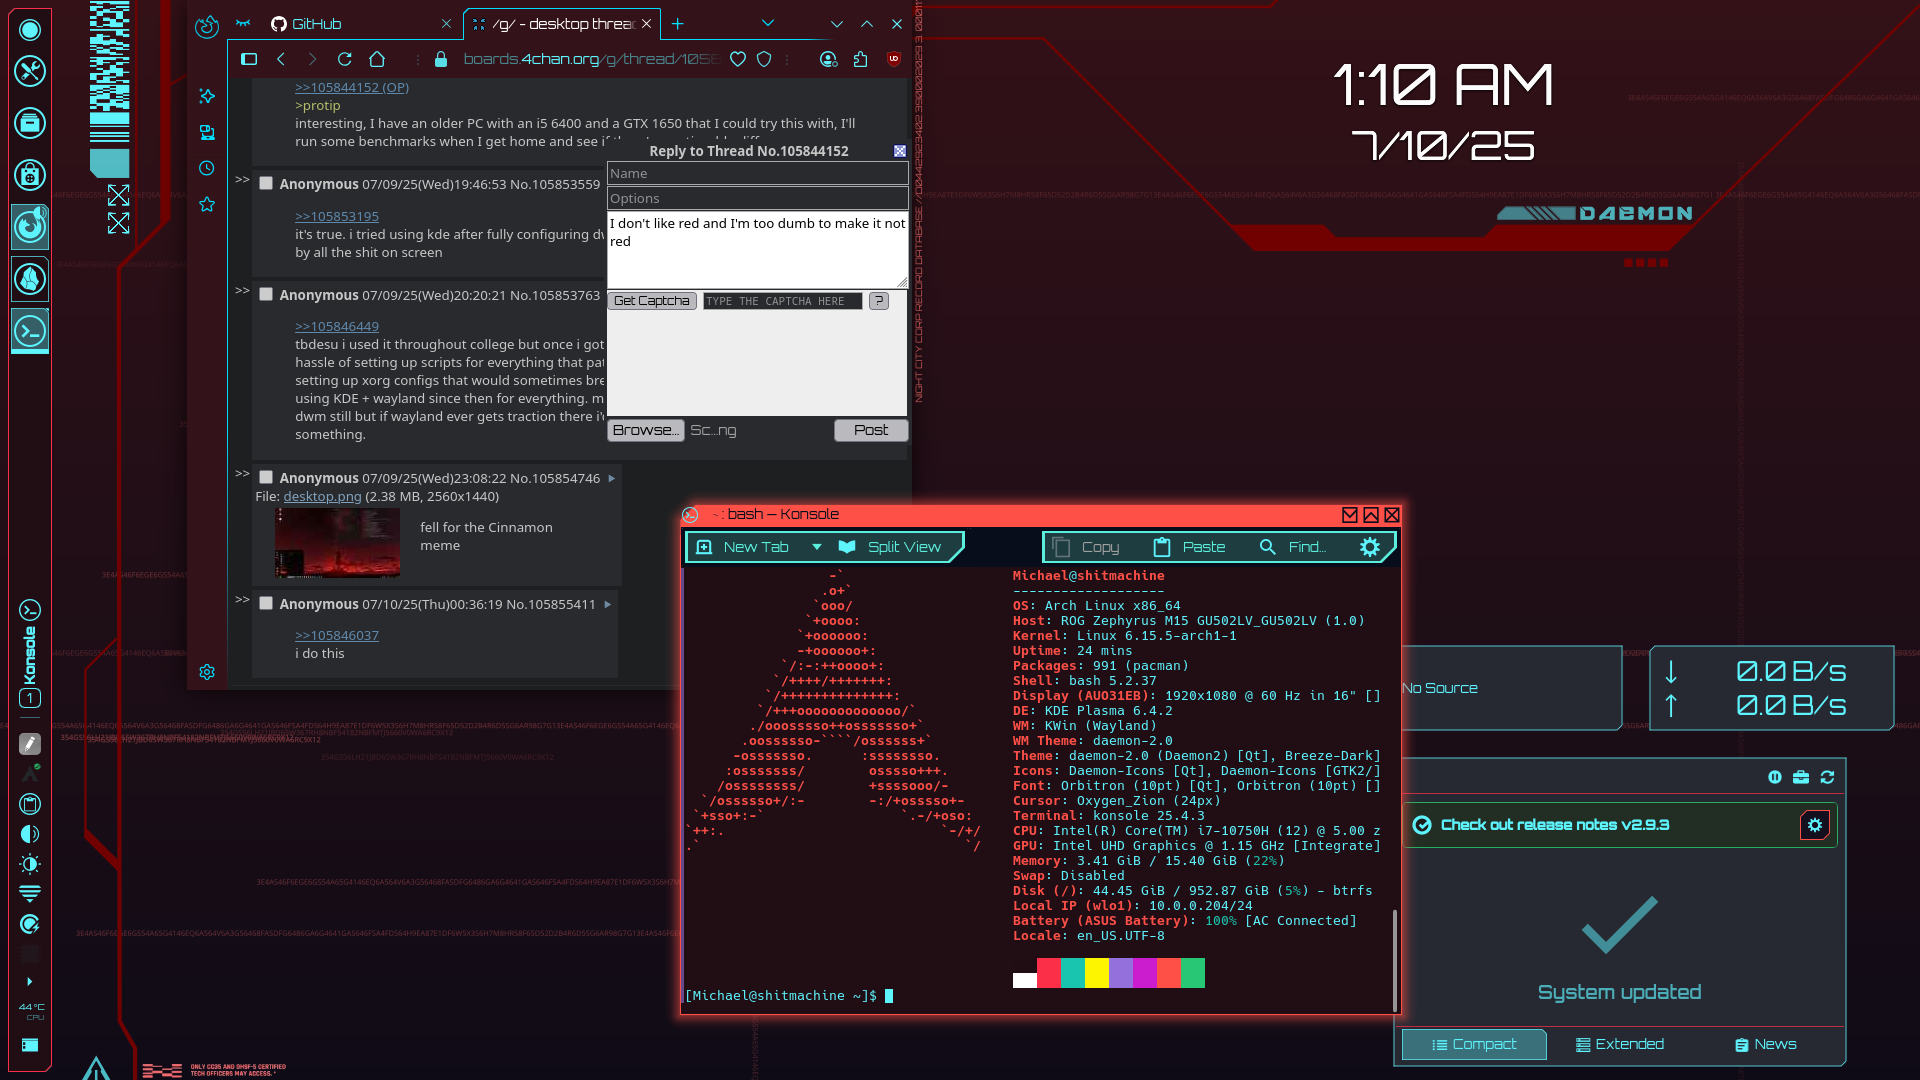Open the browser sidebar AI sparkle icon
The width and height of the screenshot is (1920, 1080).
coord(207,96)
